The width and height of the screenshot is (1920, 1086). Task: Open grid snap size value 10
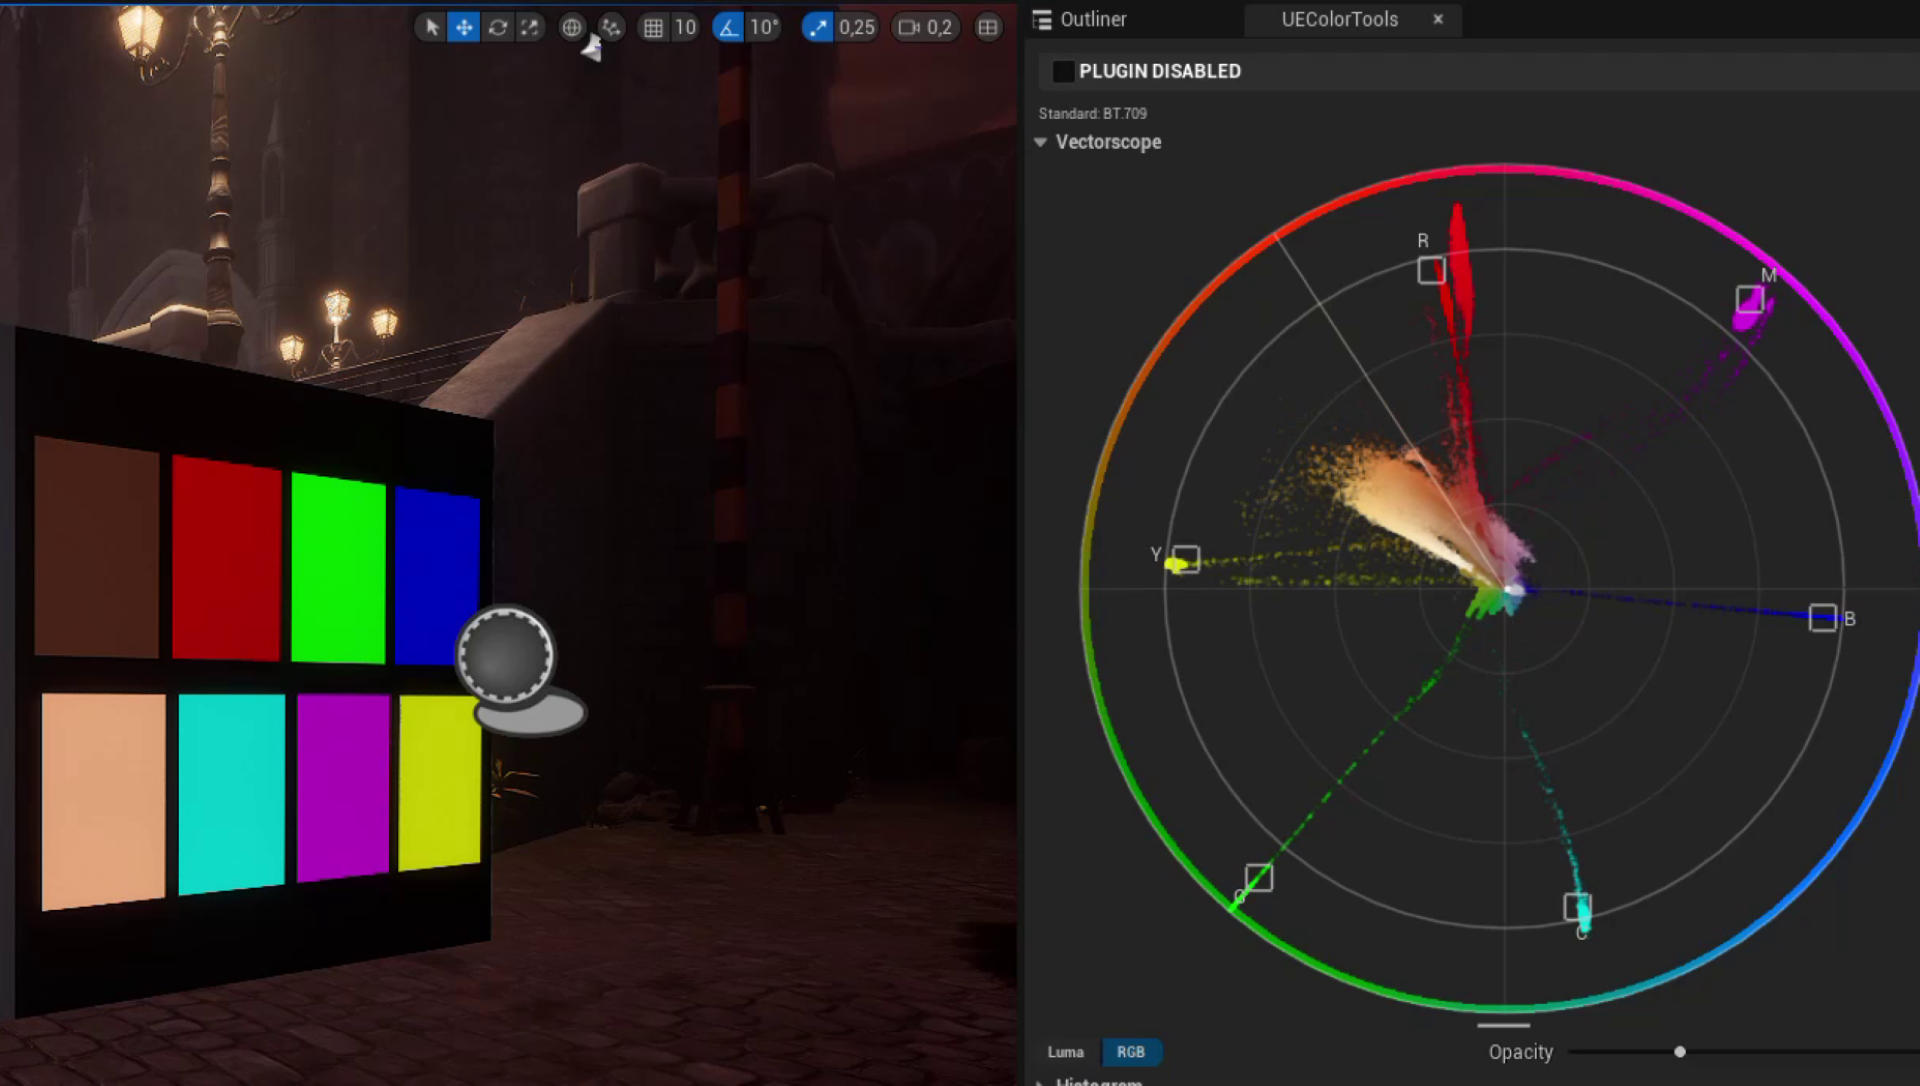pos(685,27)
